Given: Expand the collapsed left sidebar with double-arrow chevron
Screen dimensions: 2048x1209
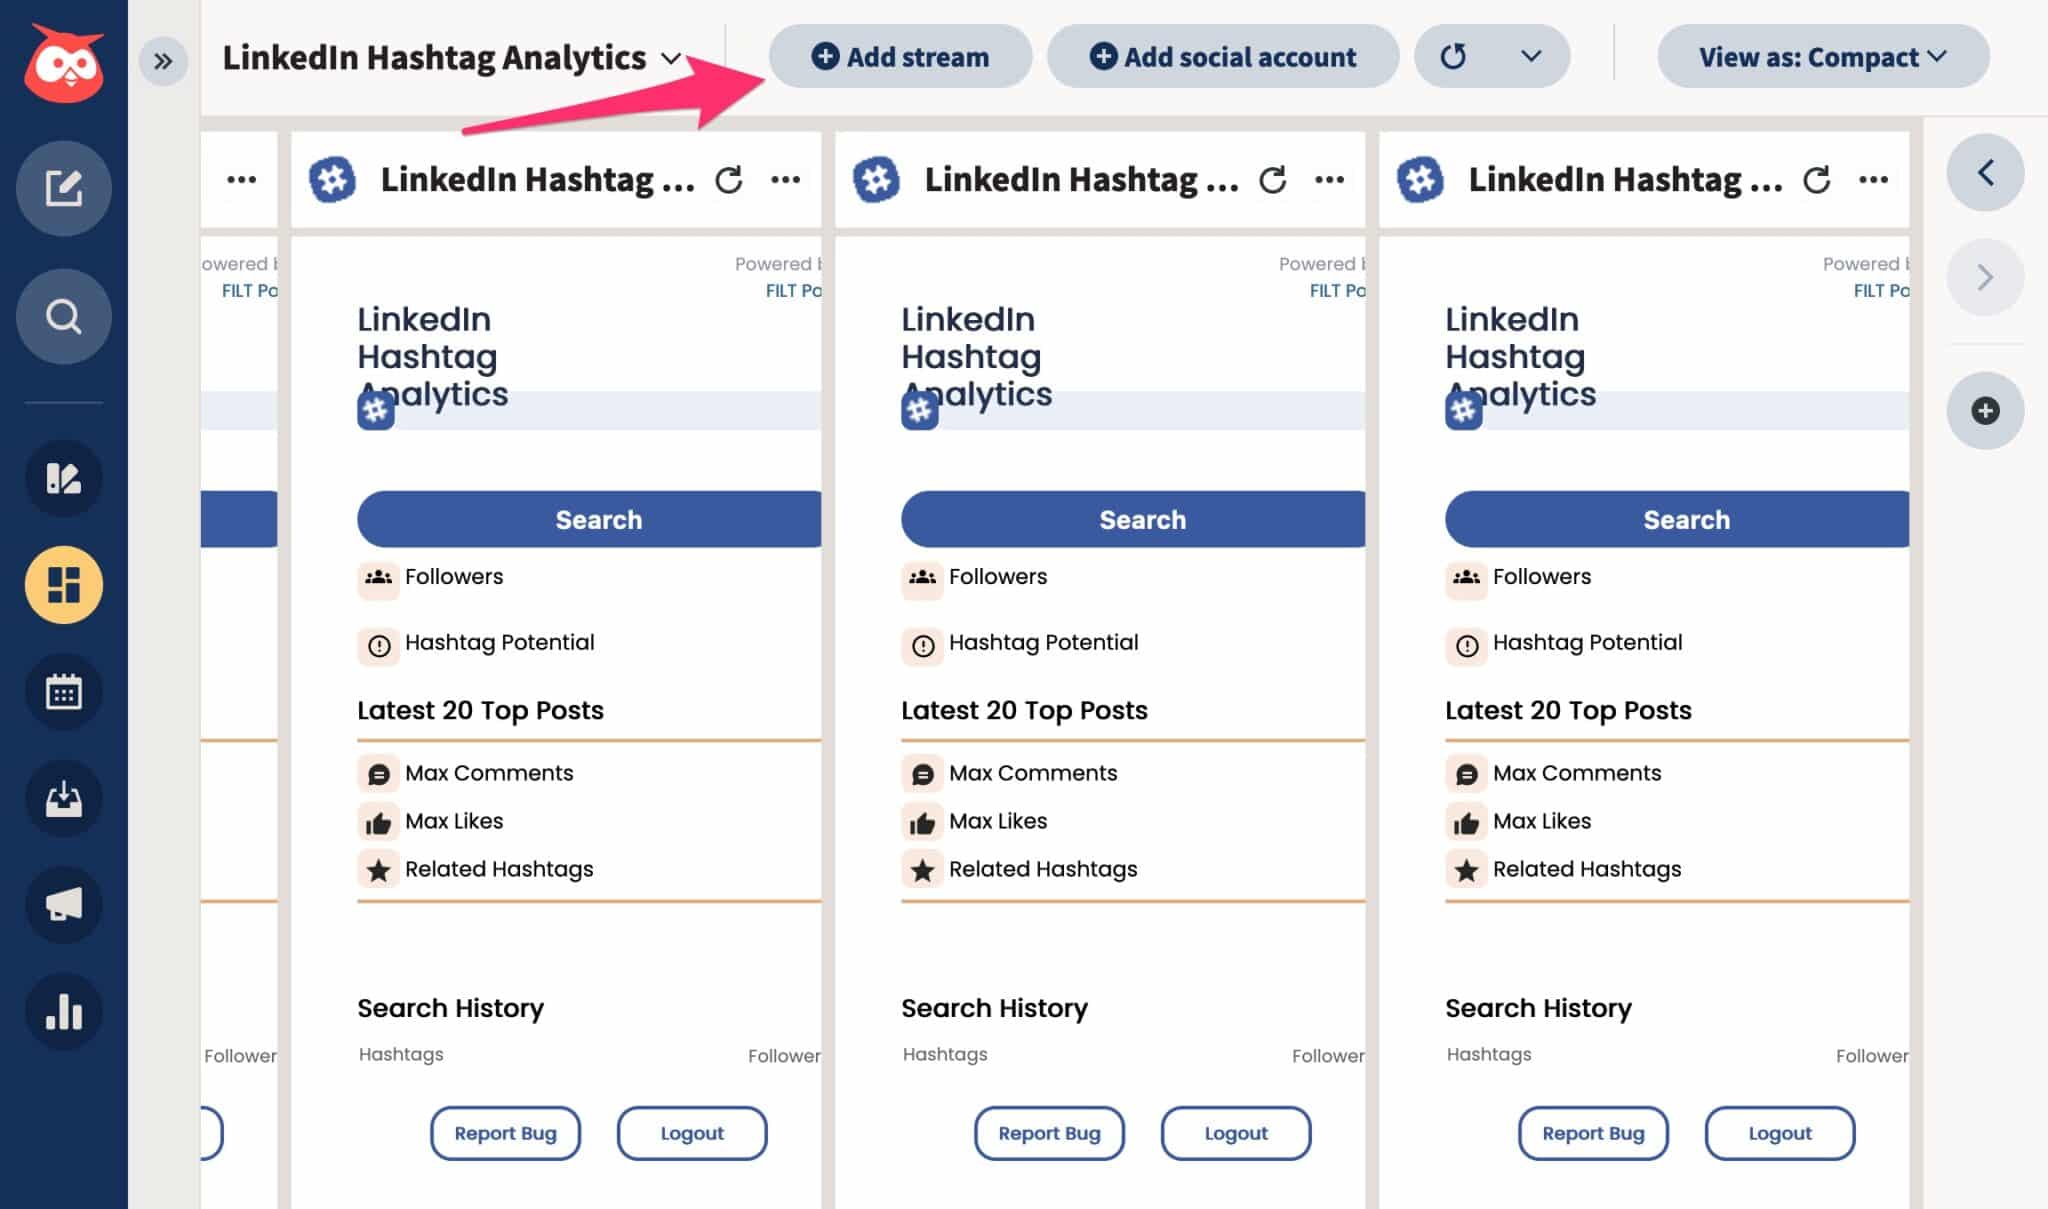Looking at the screenshot, I should point(163,61).
